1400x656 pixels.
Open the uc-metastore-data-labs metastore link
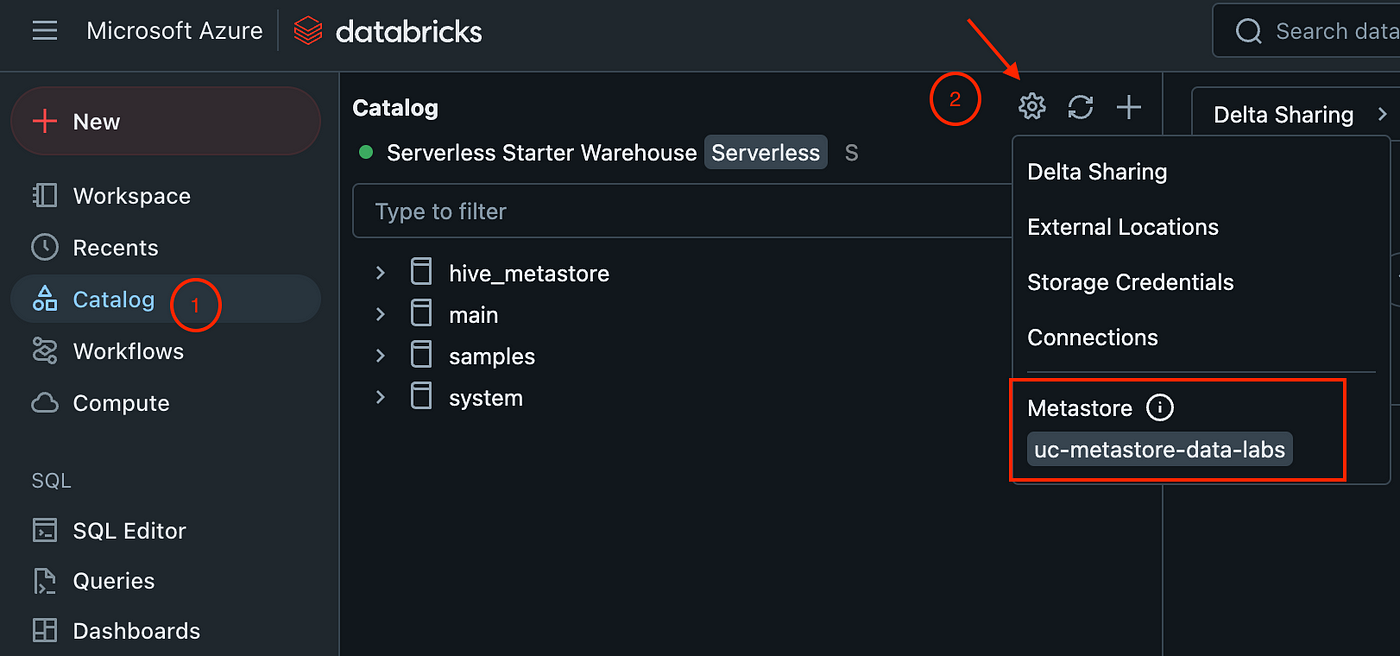(1160, 450)
